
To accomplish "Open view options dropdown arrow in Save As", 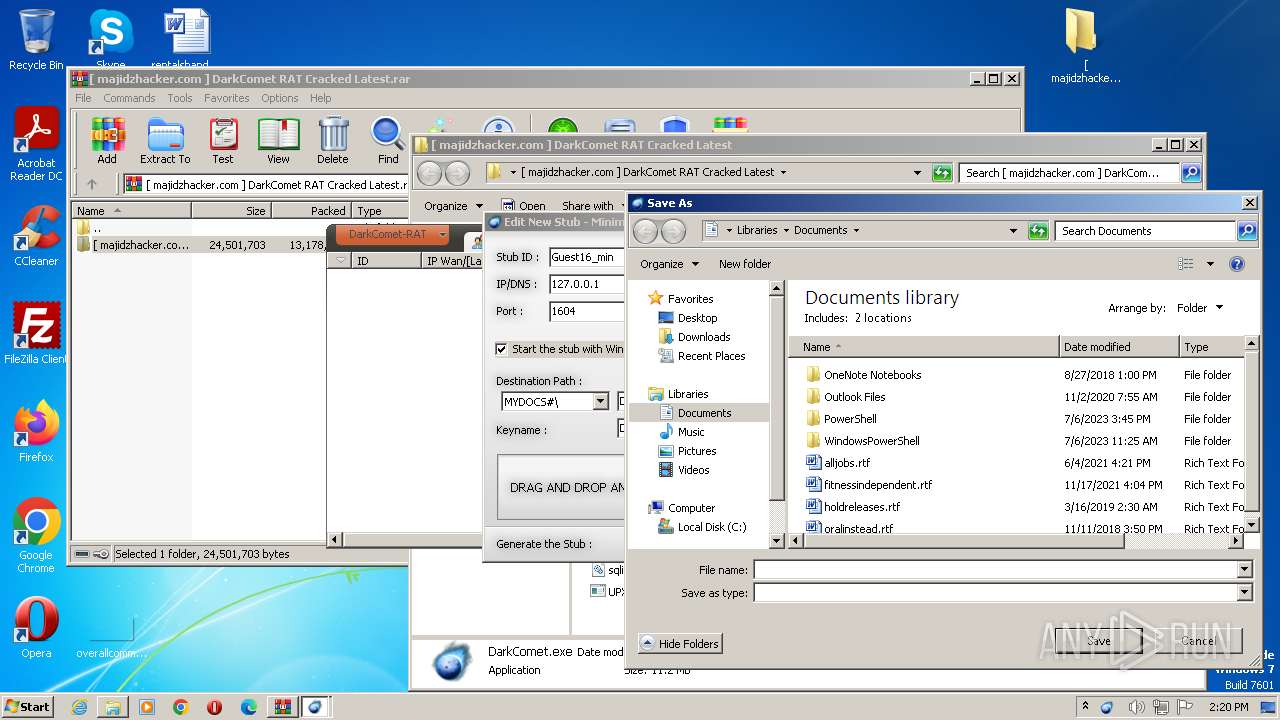I will [x=1210, y=264].
